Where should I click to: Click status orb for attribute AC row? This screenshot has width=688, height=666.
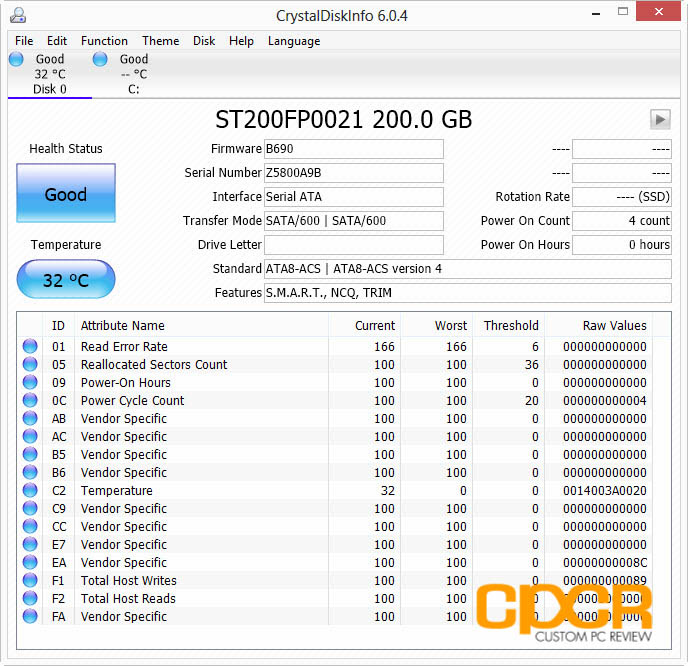(30, 436)
